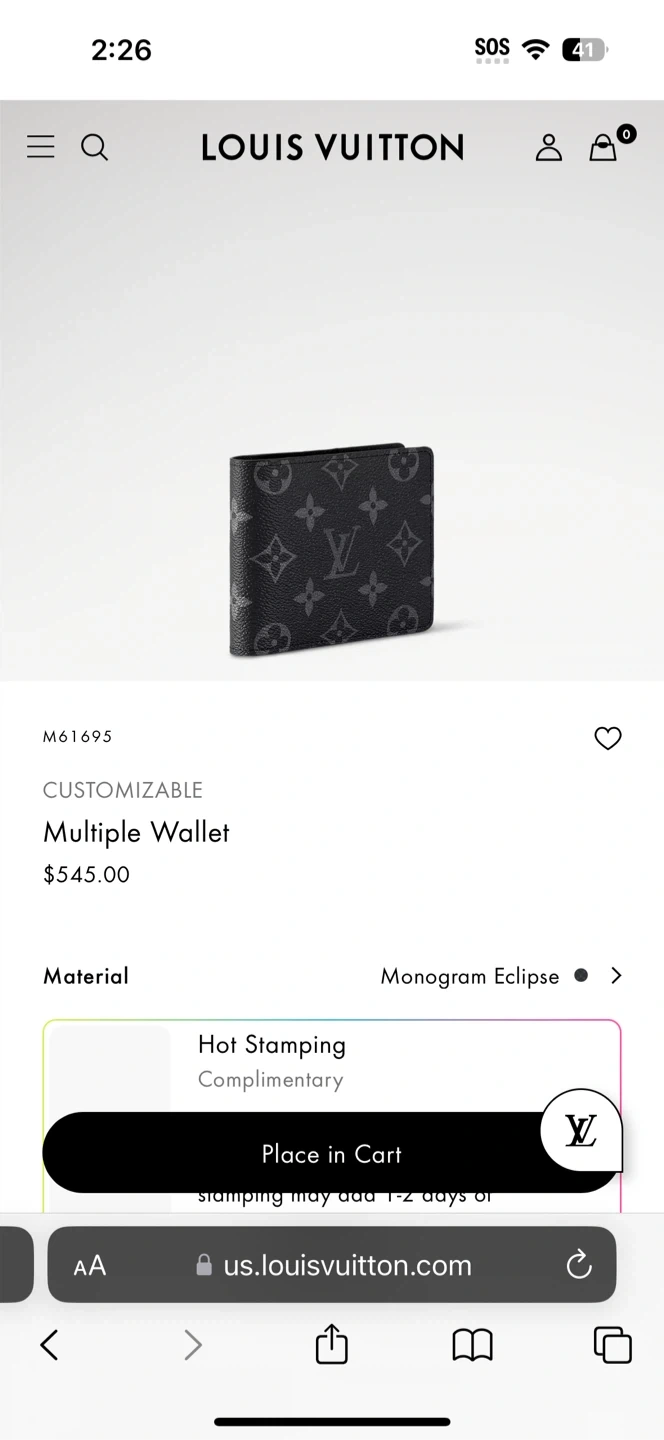Image resolution: width=664 pixels, height=1440 pixels.
Task: Go back with Safari back arrow
Action: coord(49,1345)
